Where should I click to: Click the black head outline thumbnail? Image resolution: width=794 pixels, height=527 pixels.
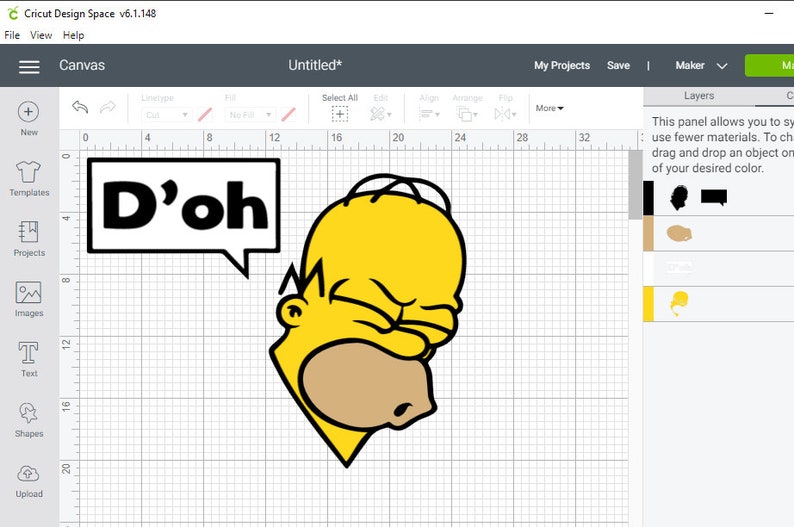[679, 197]
